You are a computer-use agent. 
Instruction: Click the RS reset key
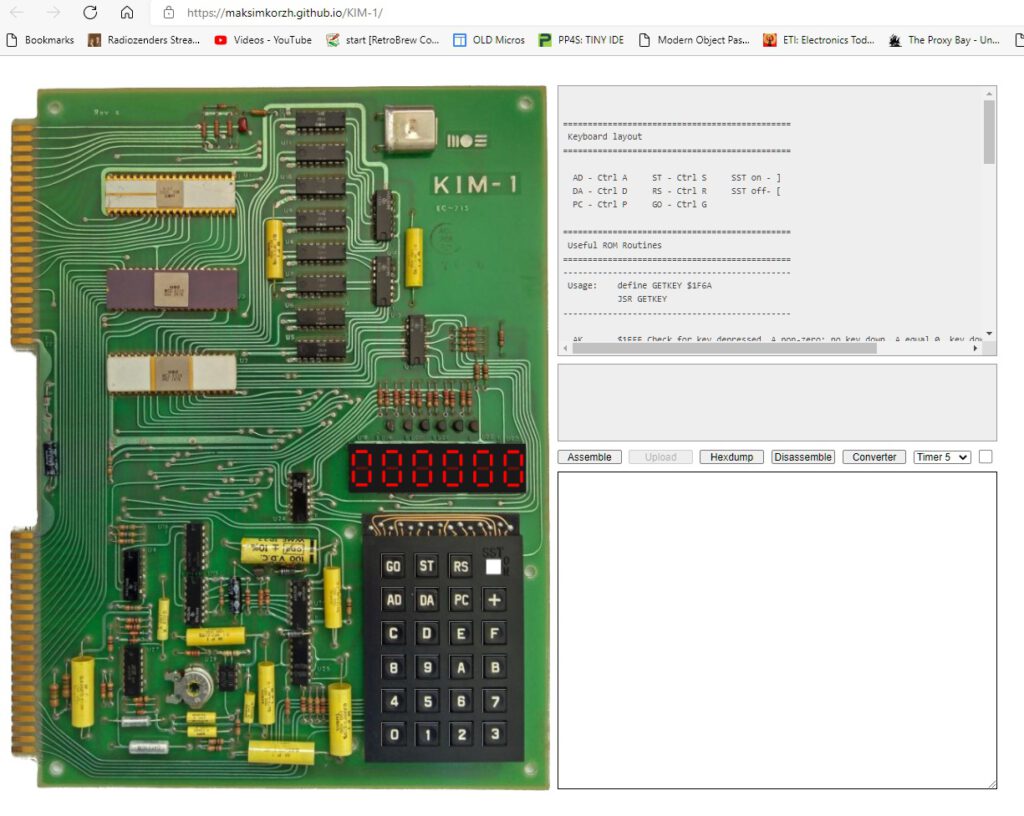tap(460, 566)
